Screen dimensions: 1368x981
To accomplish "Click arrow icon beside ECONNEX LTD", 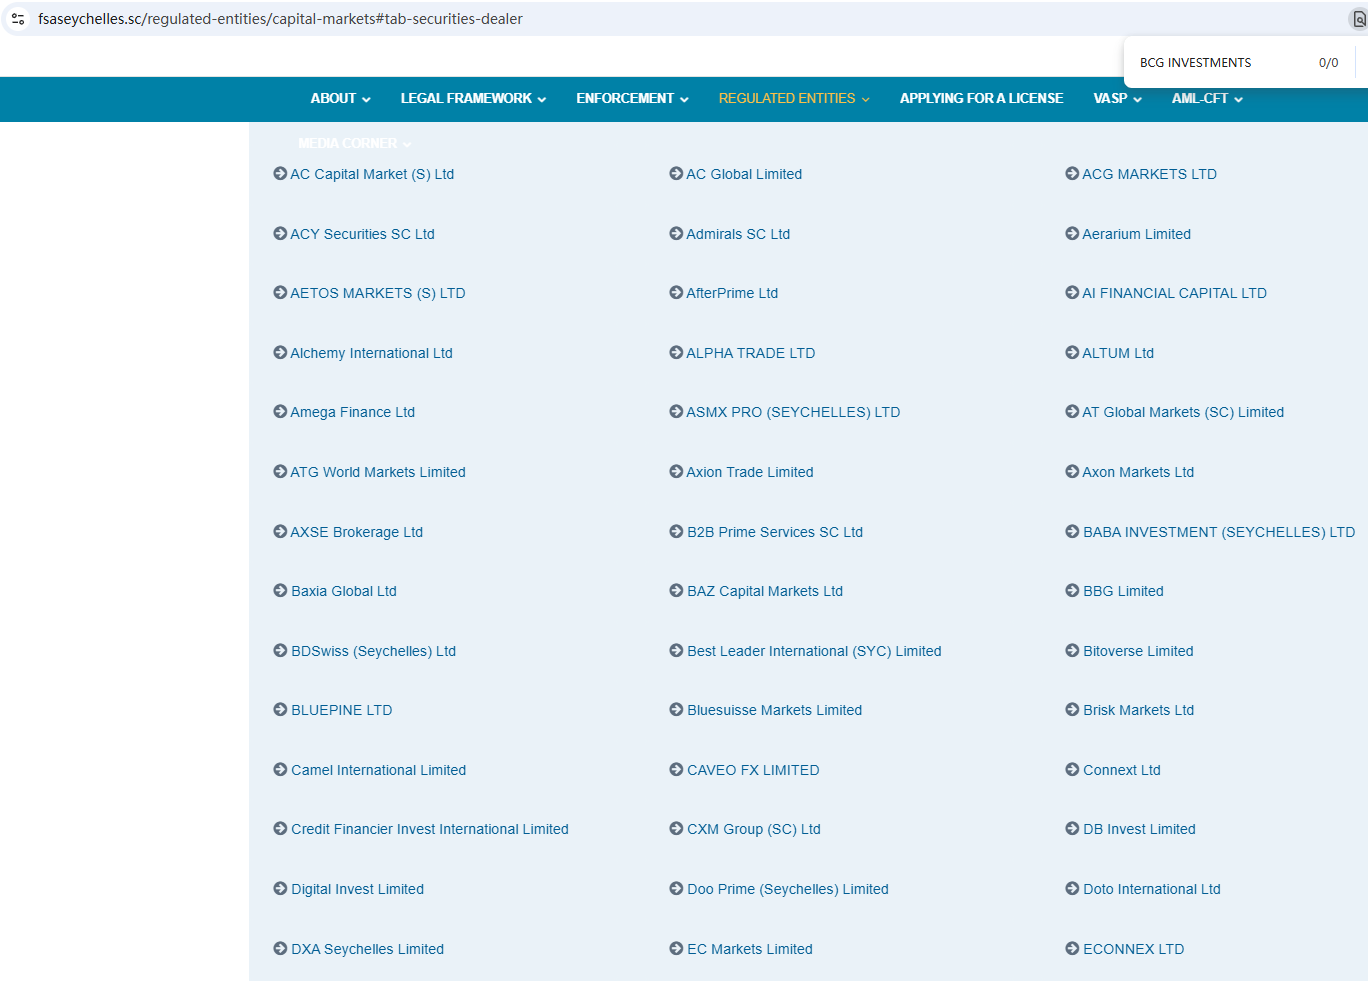I will click(x=1072, y=949).
